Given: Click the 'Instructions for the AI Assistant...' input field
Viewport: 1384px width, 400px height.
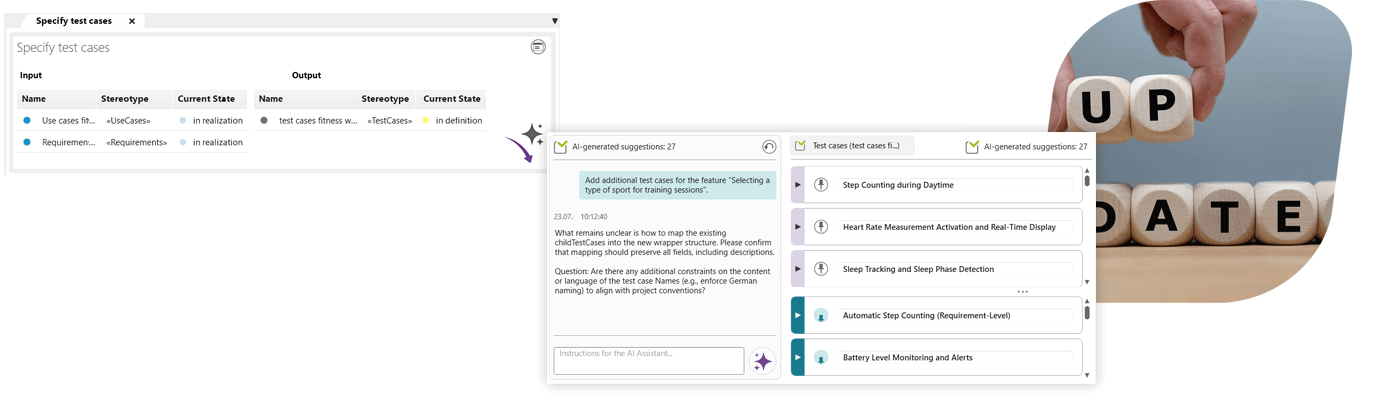Looking at the screenshot, I should point(649,361).
